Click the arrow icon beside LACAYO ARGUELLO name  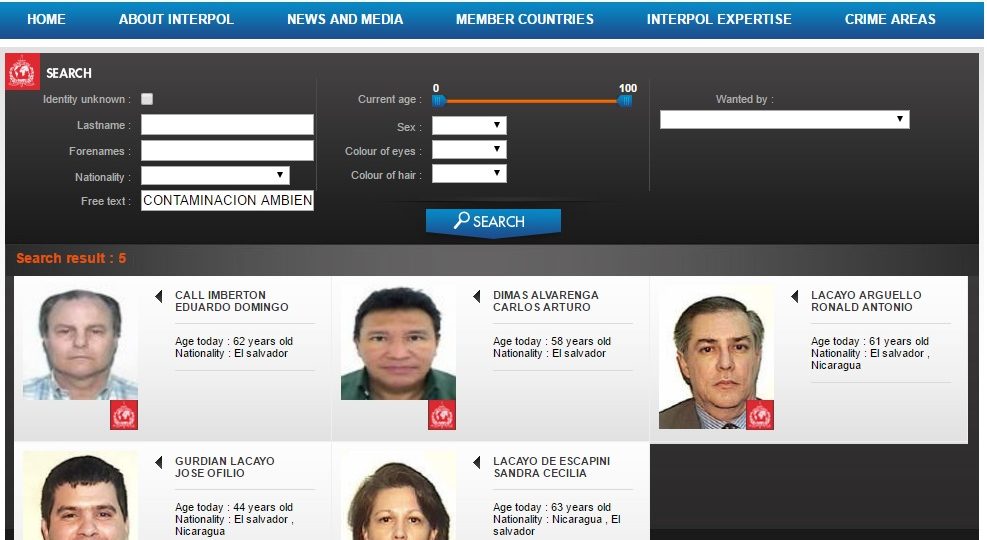tap(794, 296)
